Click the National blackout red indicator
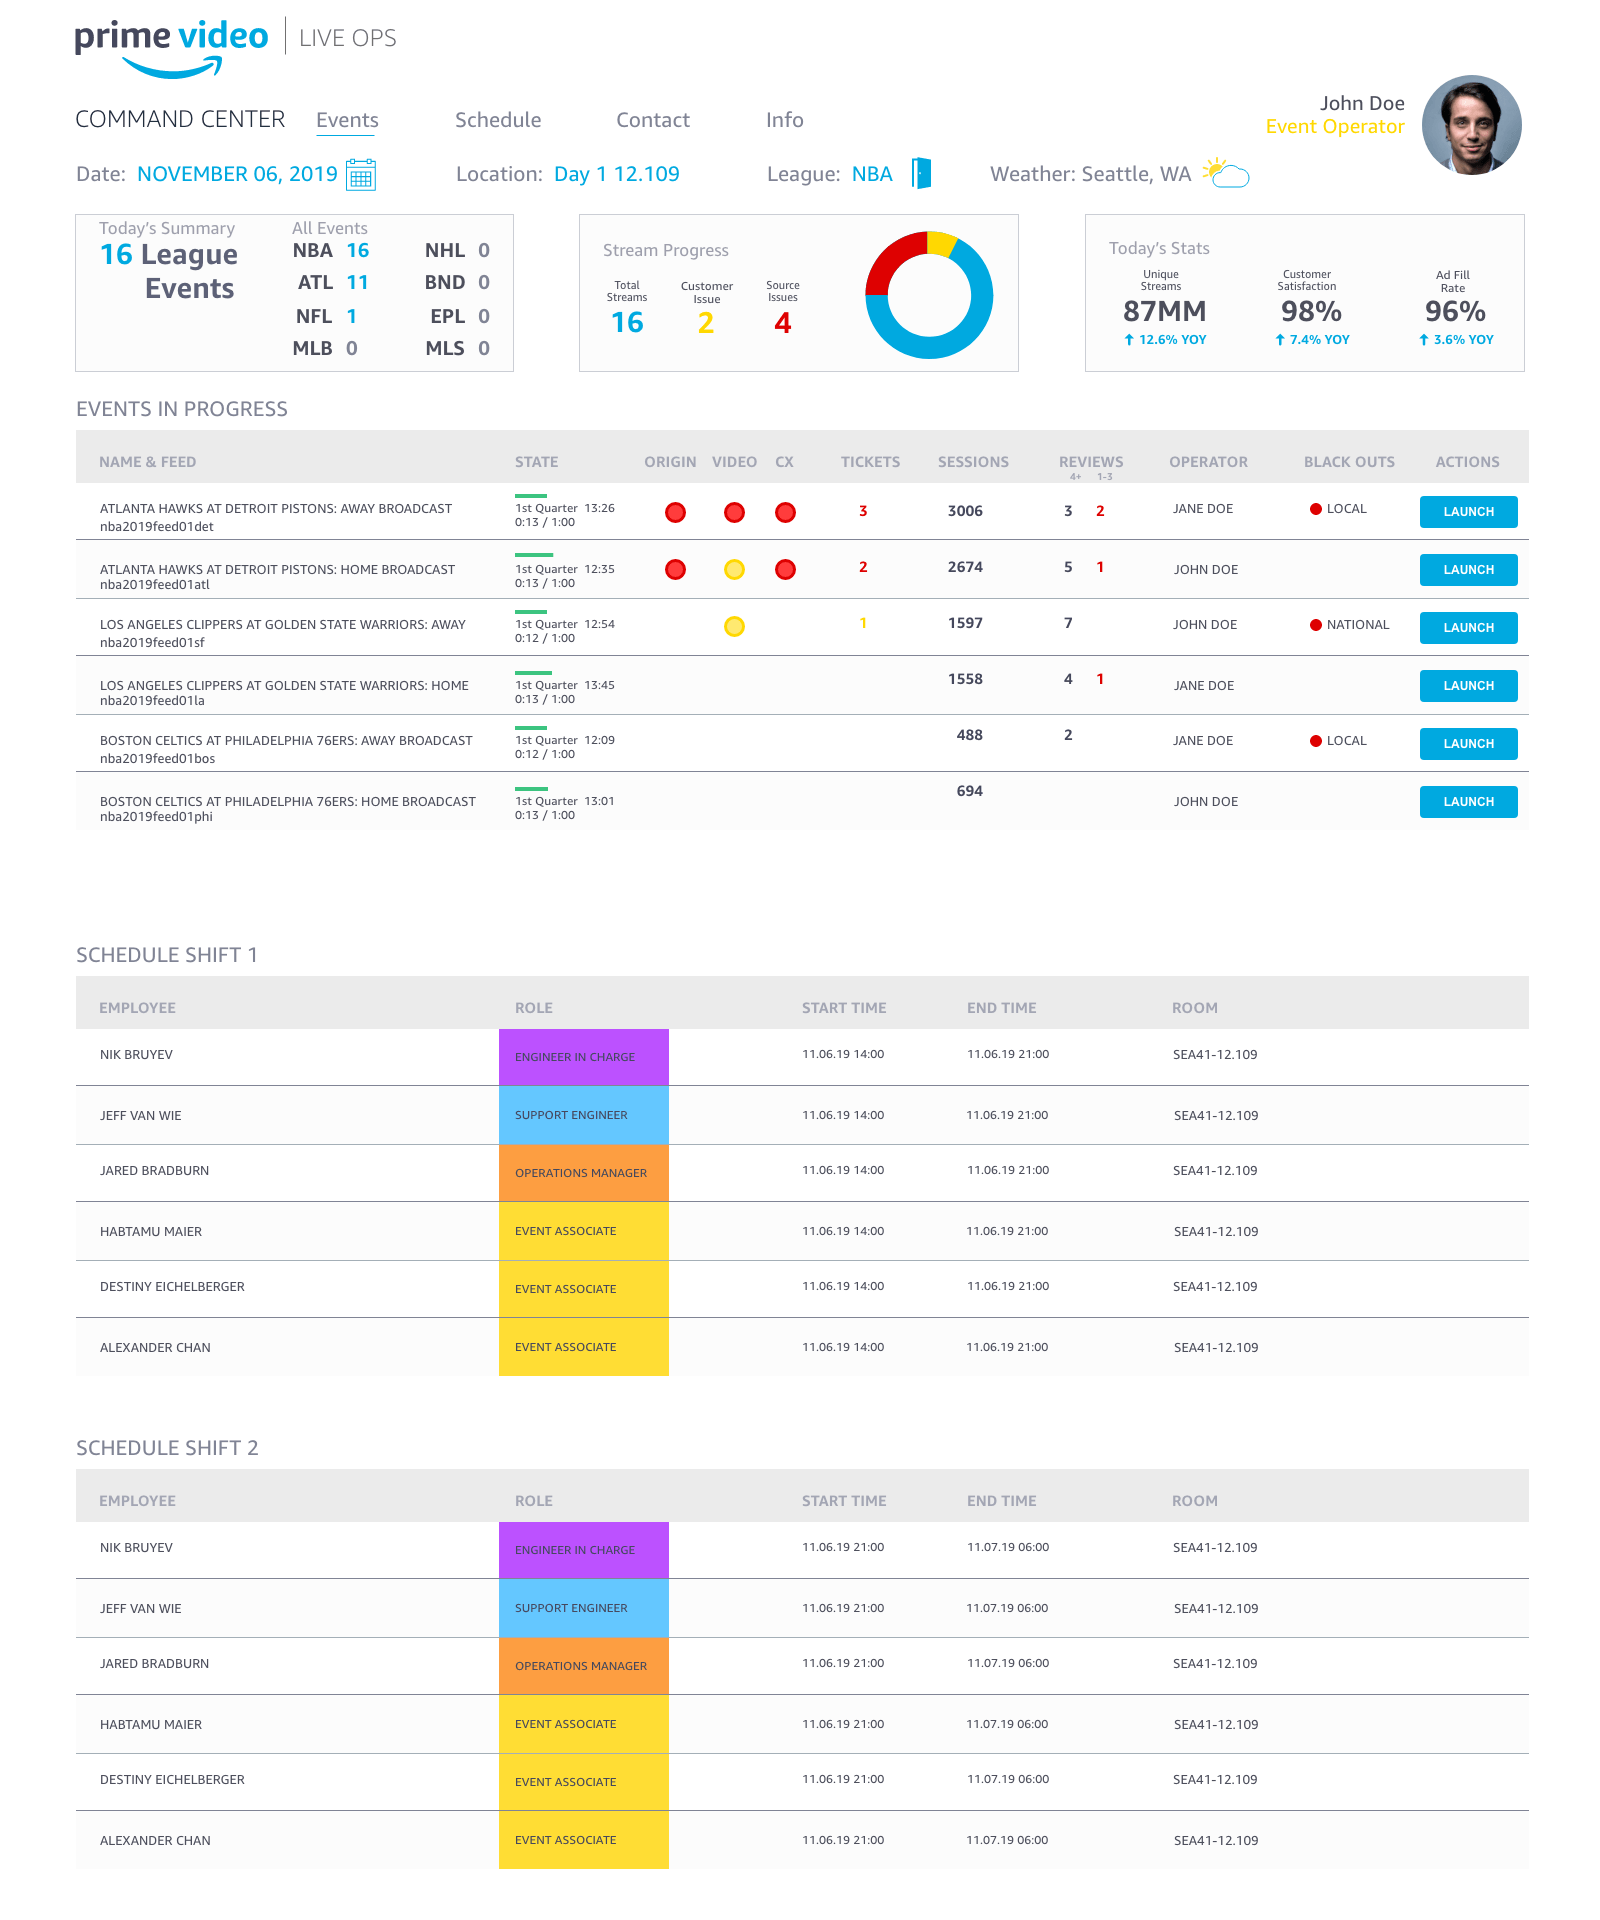This screenshot has width=1600, height=1920. [x=1316, y=625]
